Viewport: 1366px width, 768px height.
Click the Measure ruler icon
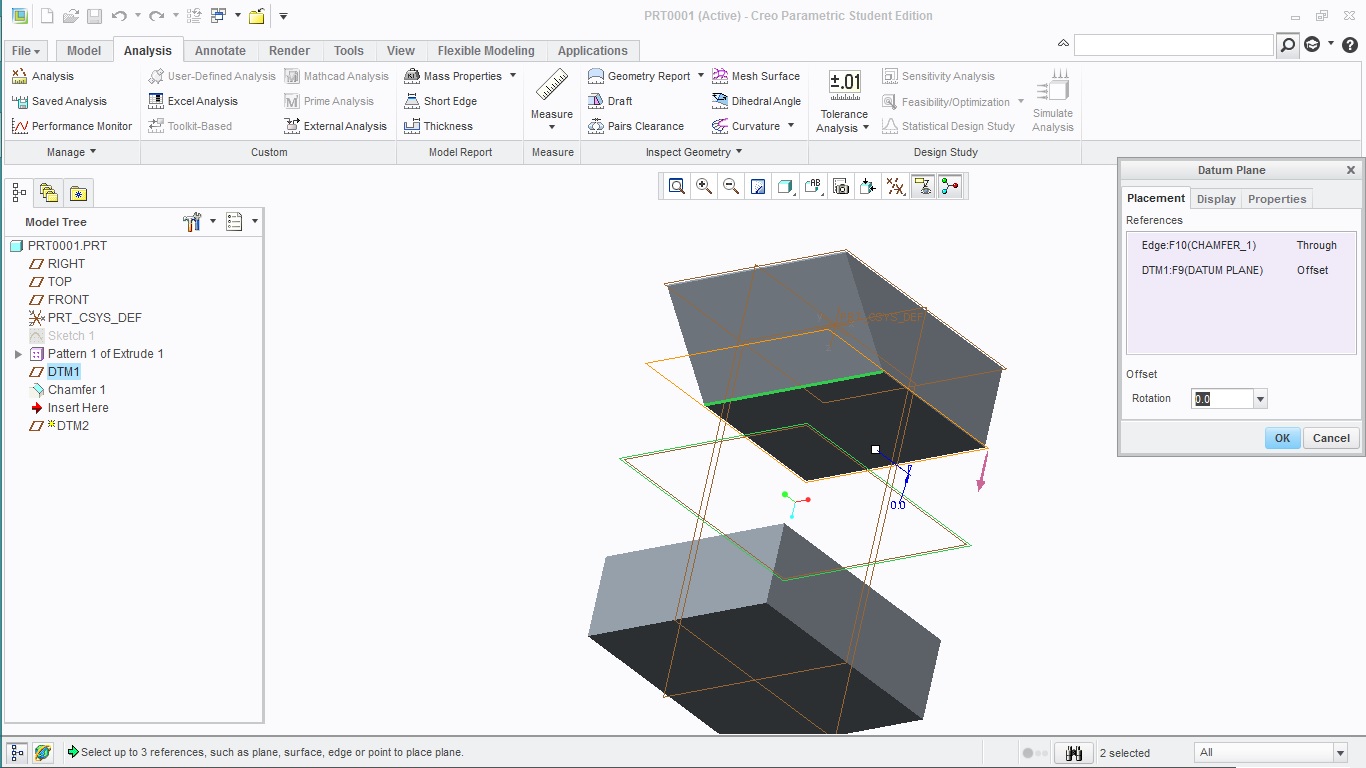(552, 86)
